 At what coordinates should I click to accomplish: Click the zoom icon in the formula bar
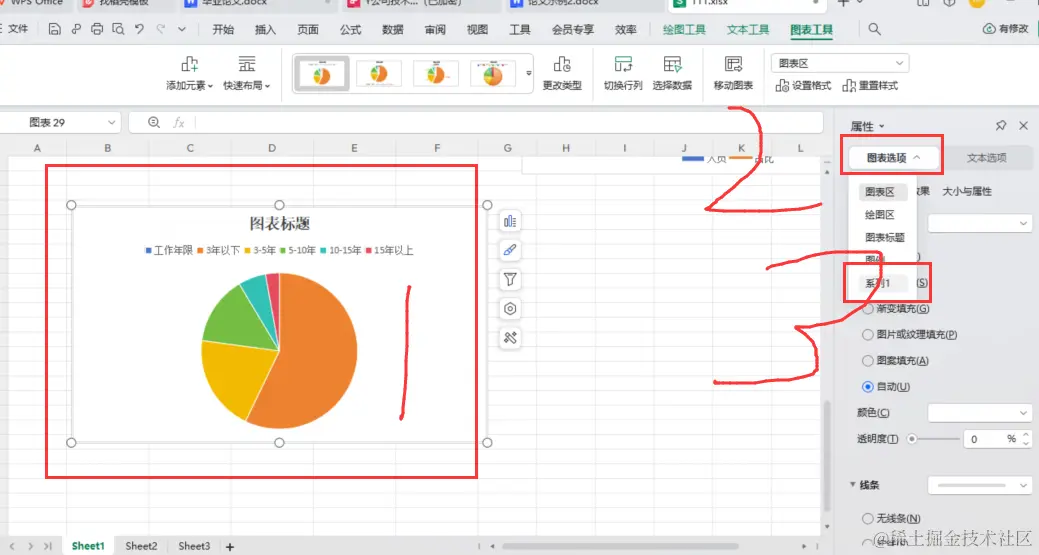[x=154, y=123]
